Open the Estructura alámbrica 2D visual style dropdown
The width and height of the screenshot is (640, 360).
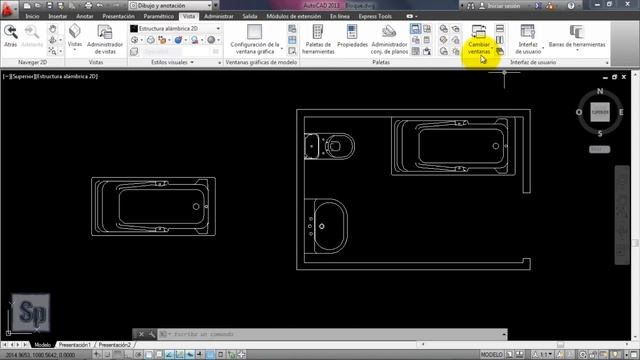(176, 29)
